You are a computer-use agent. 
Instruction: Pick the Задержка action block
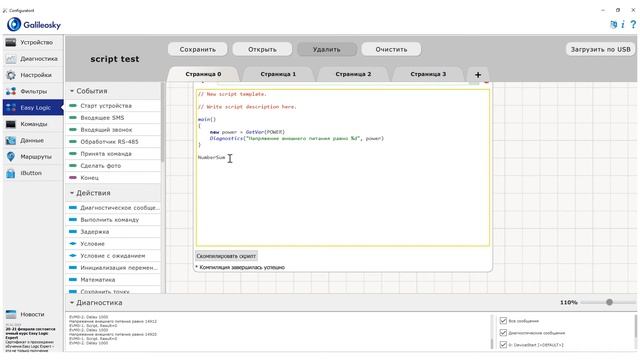(113, 232)
